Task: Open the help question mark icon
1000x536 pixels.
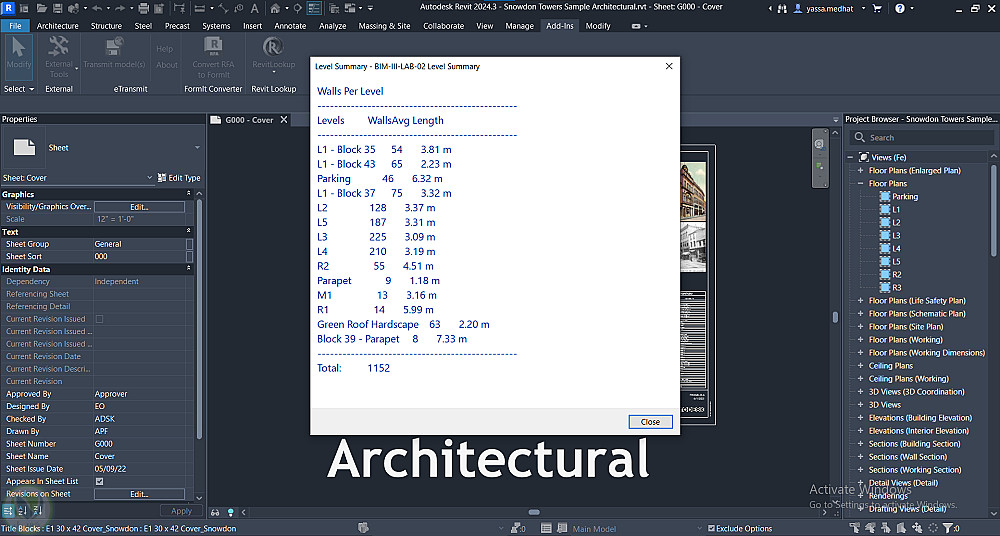Action: pos(900,8)
